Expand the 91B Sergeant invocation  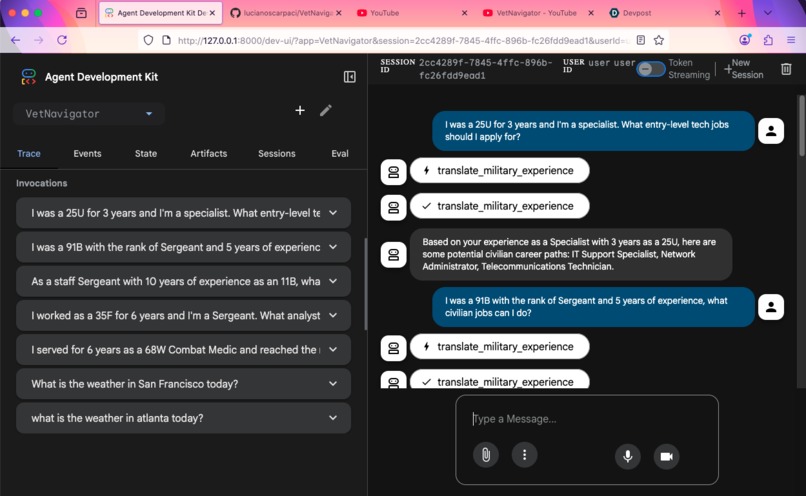coord(184,247)
